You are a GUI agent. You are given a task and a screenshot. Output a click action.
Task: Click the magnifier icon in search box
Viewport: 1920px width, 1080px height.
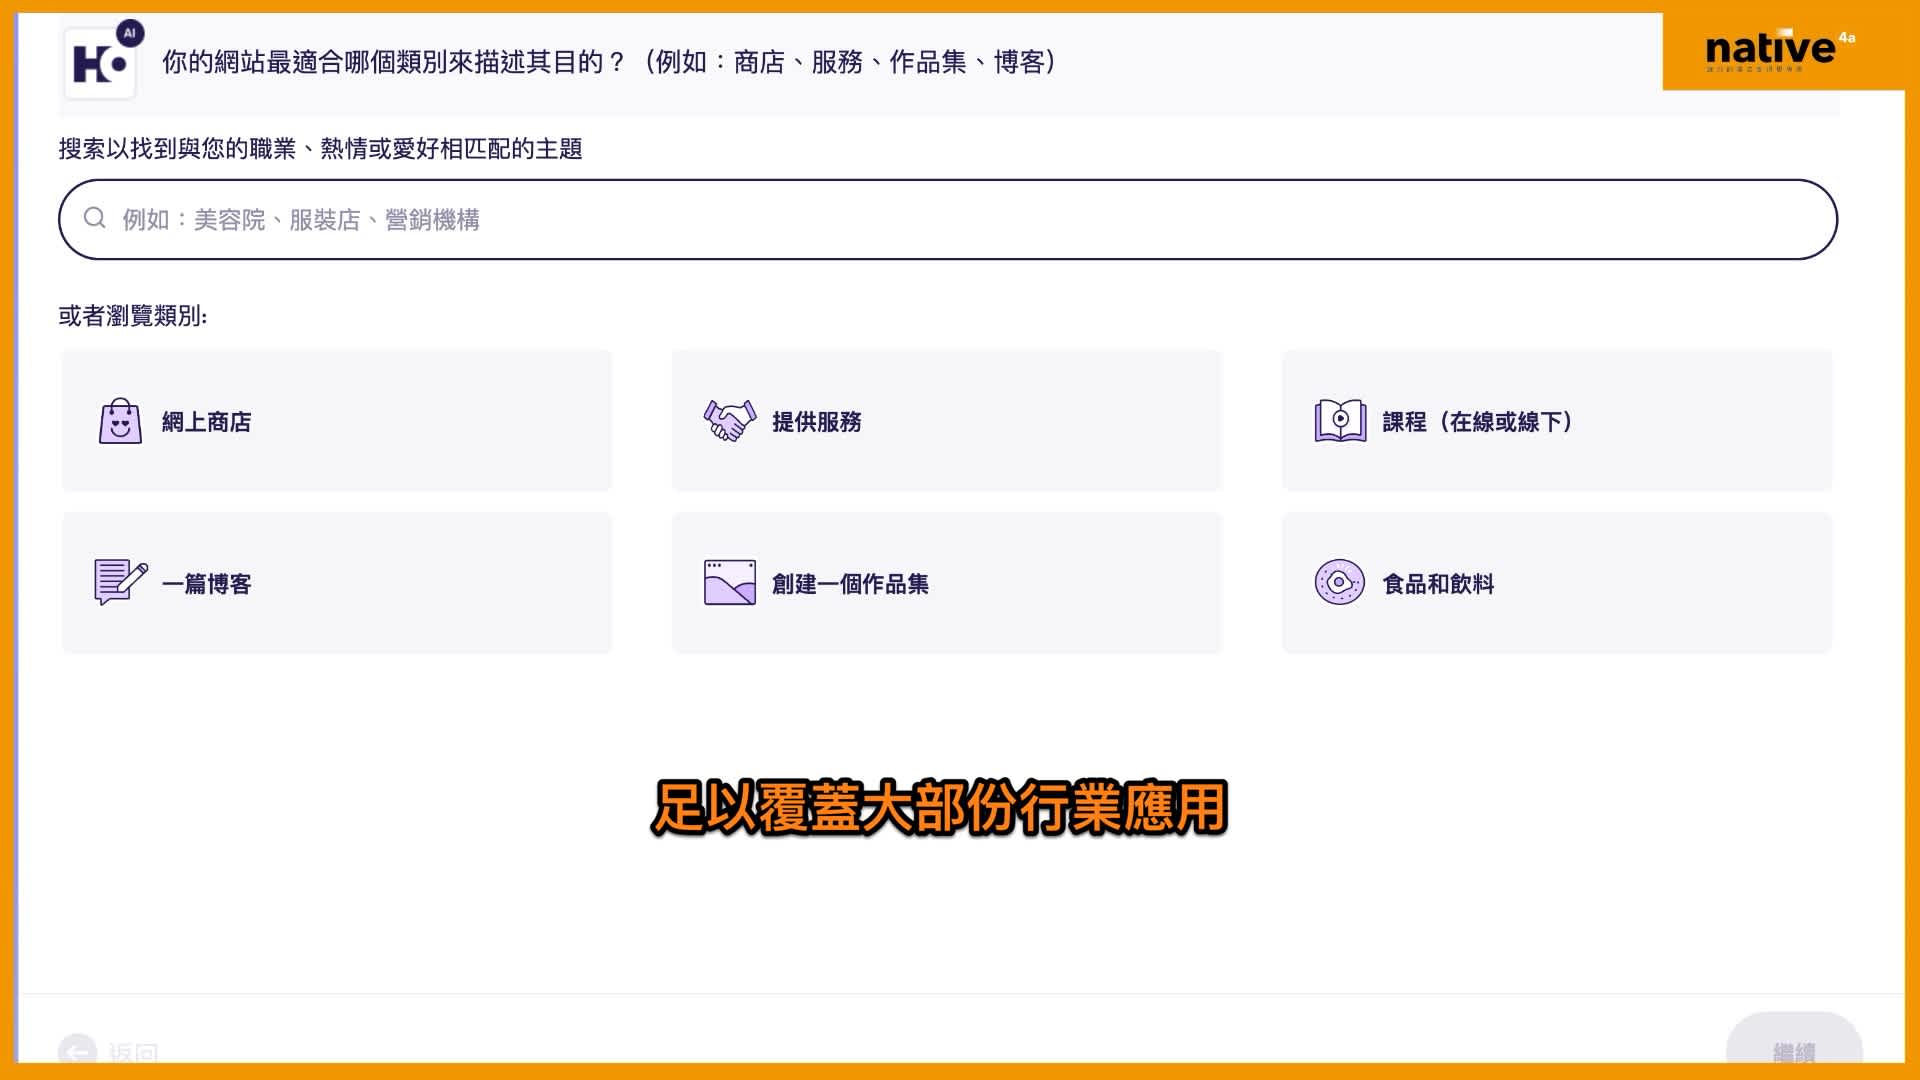[95, 218]
